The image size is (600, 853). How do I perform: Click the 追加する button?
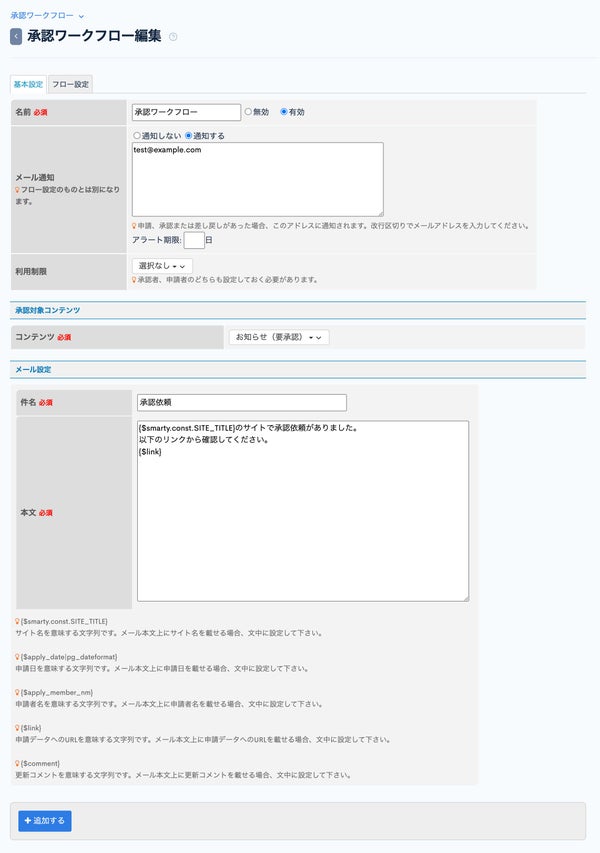click(45, 821)
